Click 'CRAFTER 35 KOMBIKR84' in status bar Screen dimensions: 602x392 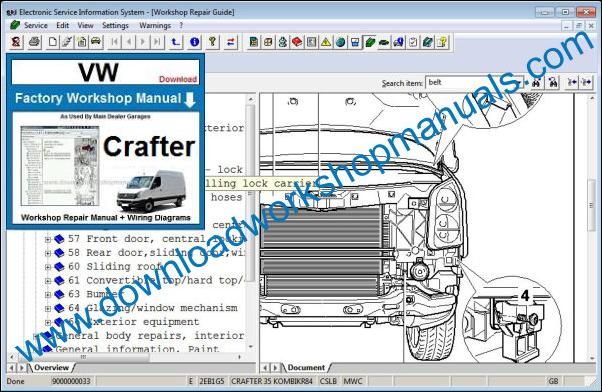click(x=271, y=381)
